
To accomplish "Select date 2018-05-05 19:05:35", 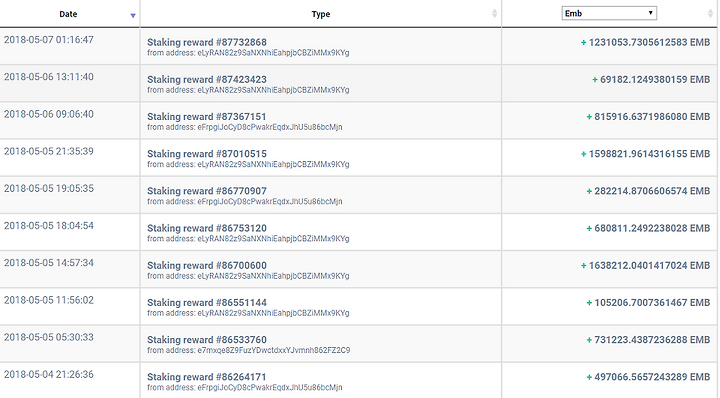I will click(x=49, y=189).
